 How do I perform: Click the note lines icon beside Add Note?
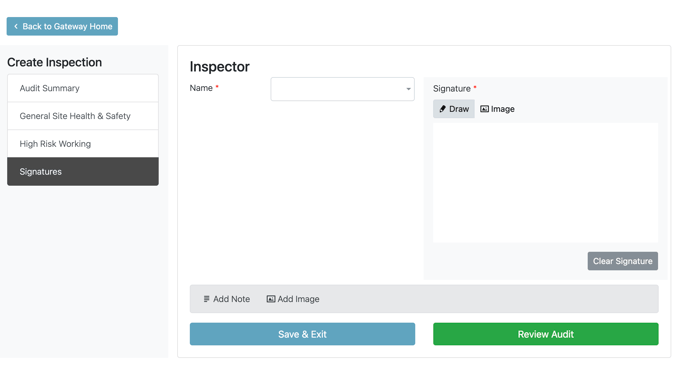coord(206,299)
